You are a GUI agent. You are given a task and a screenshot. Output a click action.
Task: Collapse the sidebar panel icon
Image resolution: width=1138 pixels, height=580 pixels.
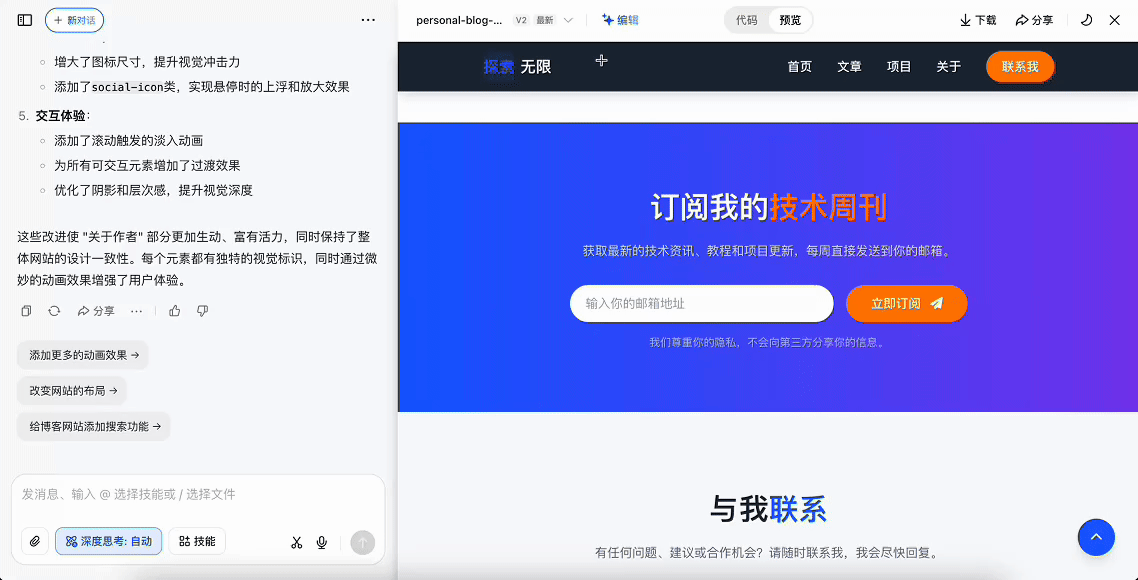25,20
